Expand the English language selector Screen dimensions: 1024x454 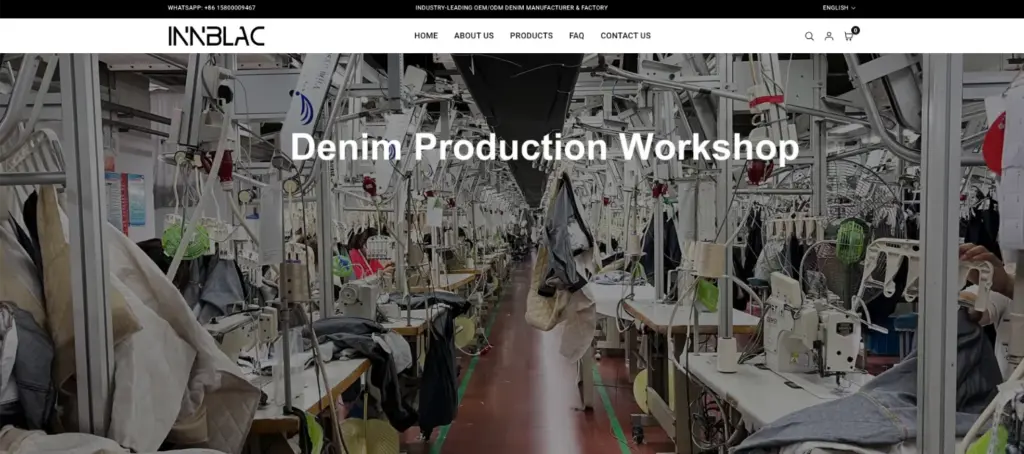click(837, 8)
